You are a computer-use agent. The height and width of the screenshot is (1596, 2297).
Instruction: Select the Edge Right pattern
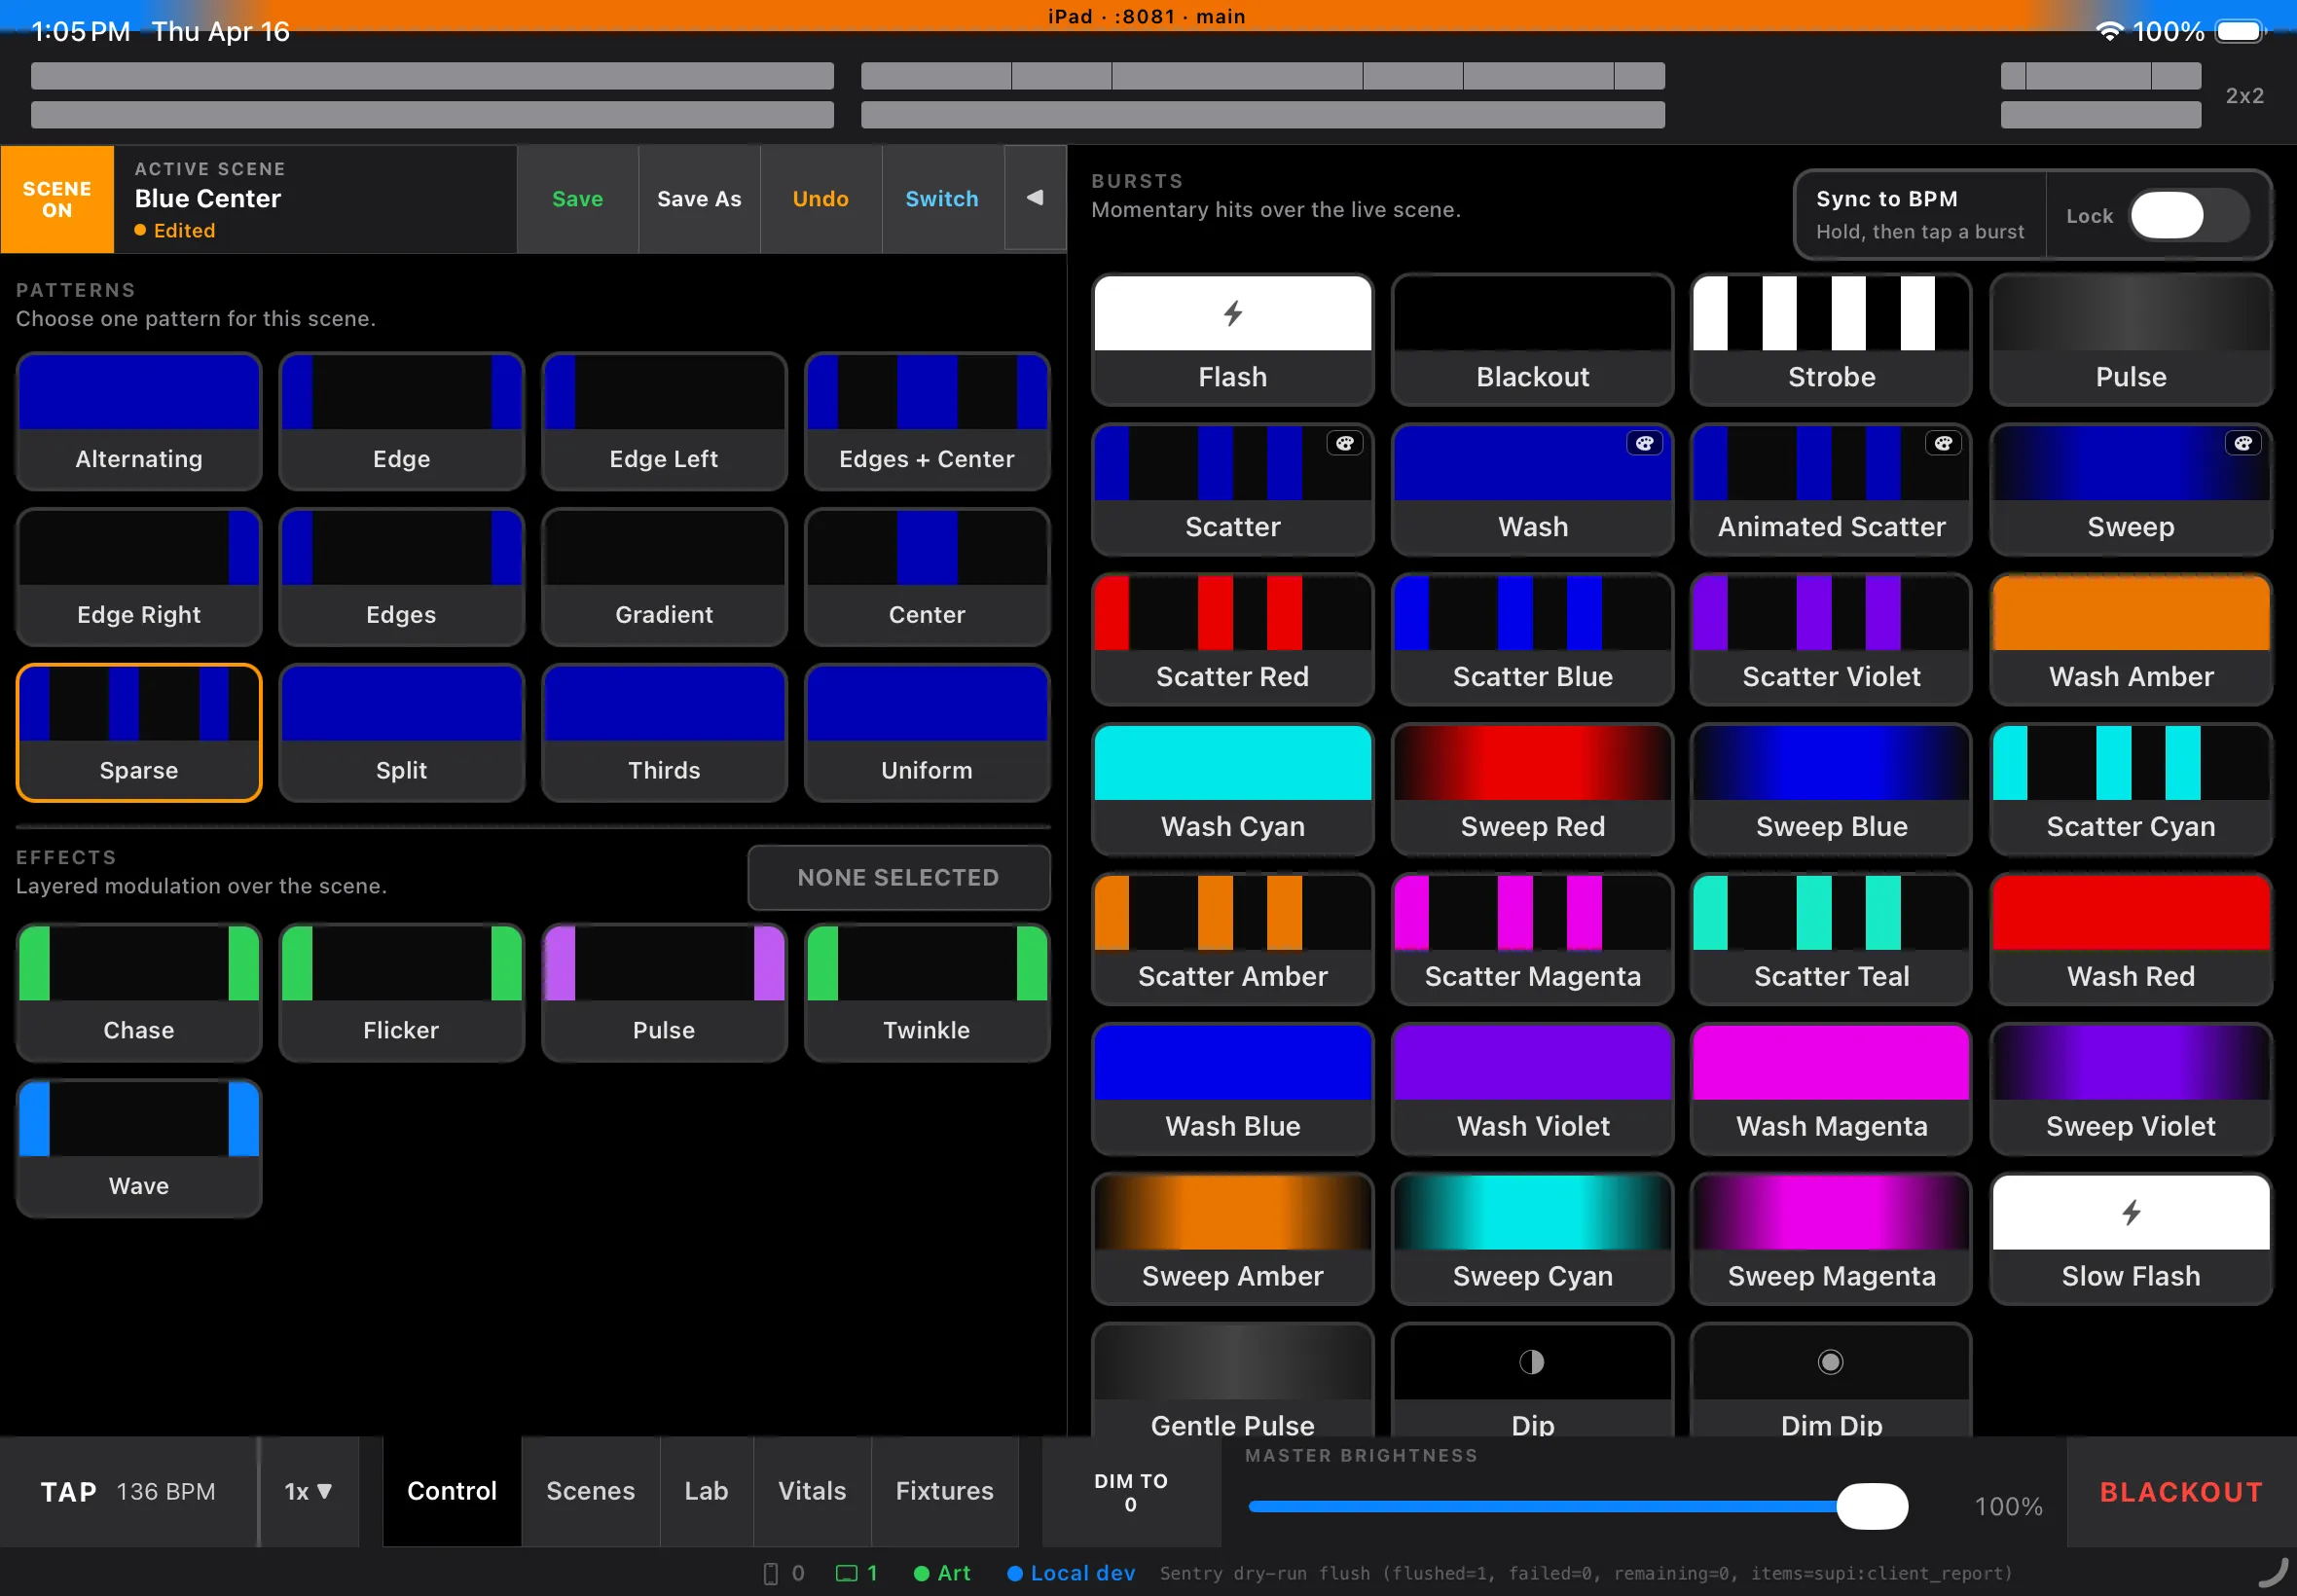click(139, 577)
